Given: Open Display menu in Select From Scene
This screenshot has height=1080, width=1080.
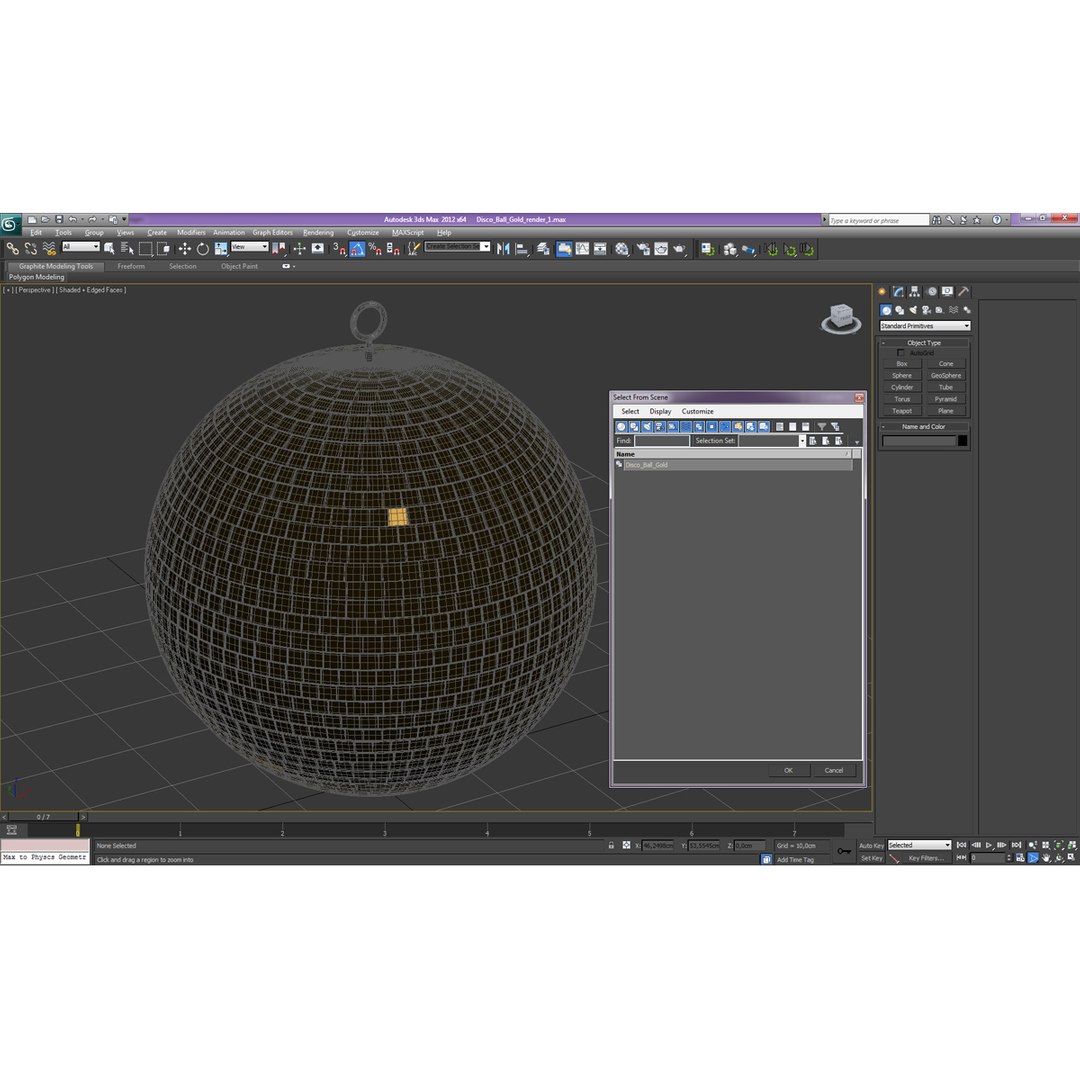Looking at the screenshot, I should pos(660,411).
